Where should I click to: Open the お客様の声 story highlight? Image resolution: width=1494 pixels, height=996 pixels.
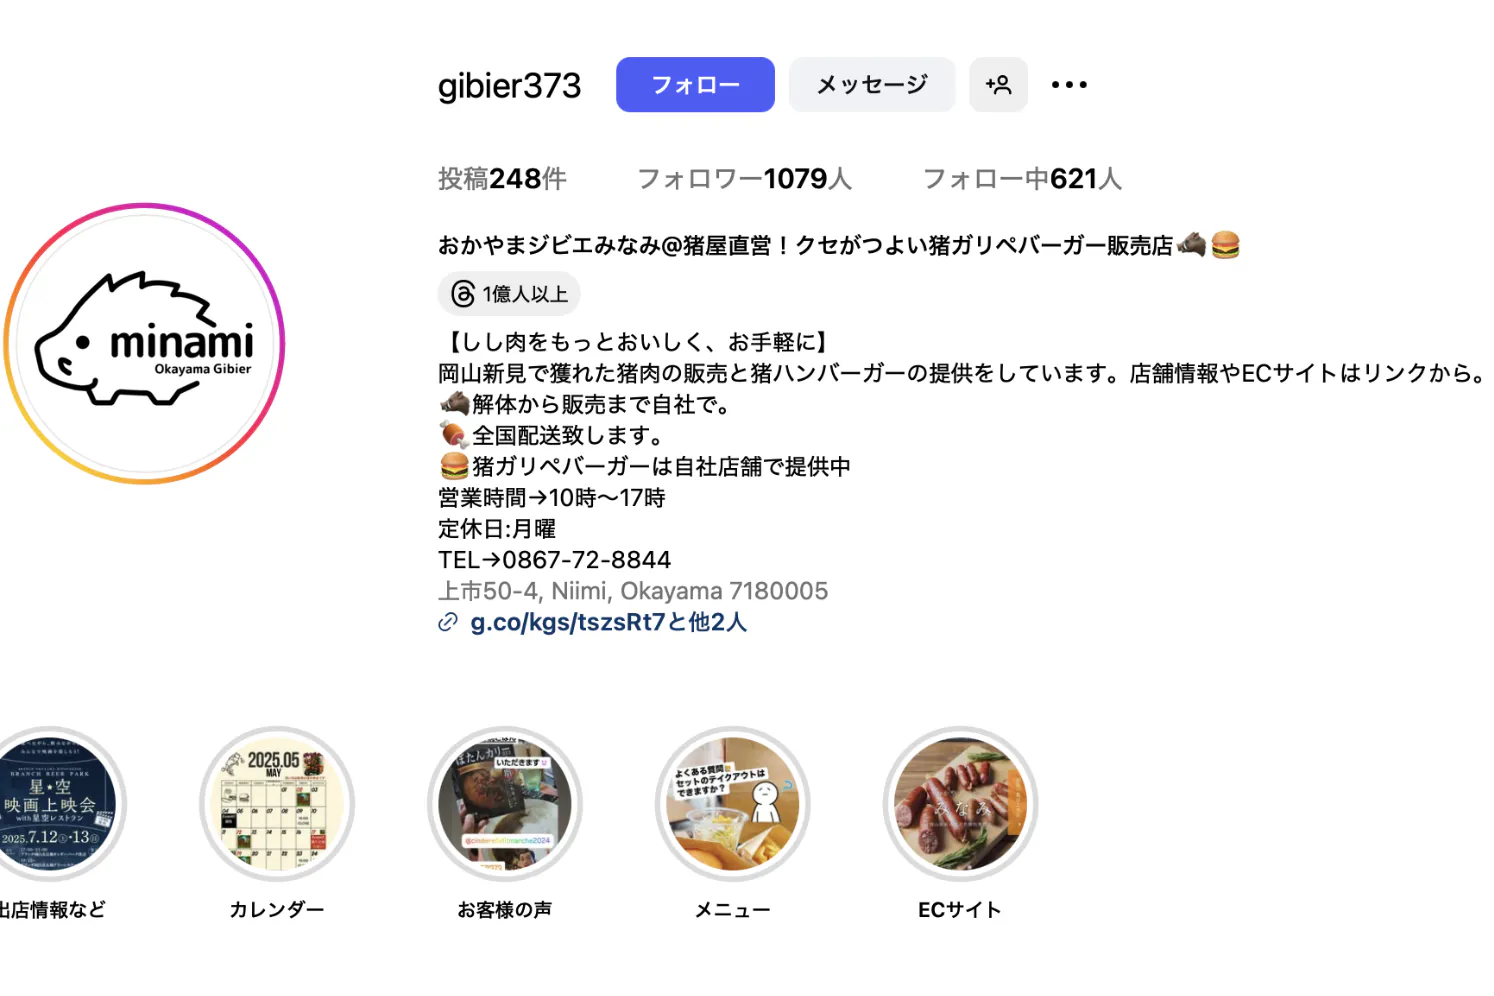505,804
